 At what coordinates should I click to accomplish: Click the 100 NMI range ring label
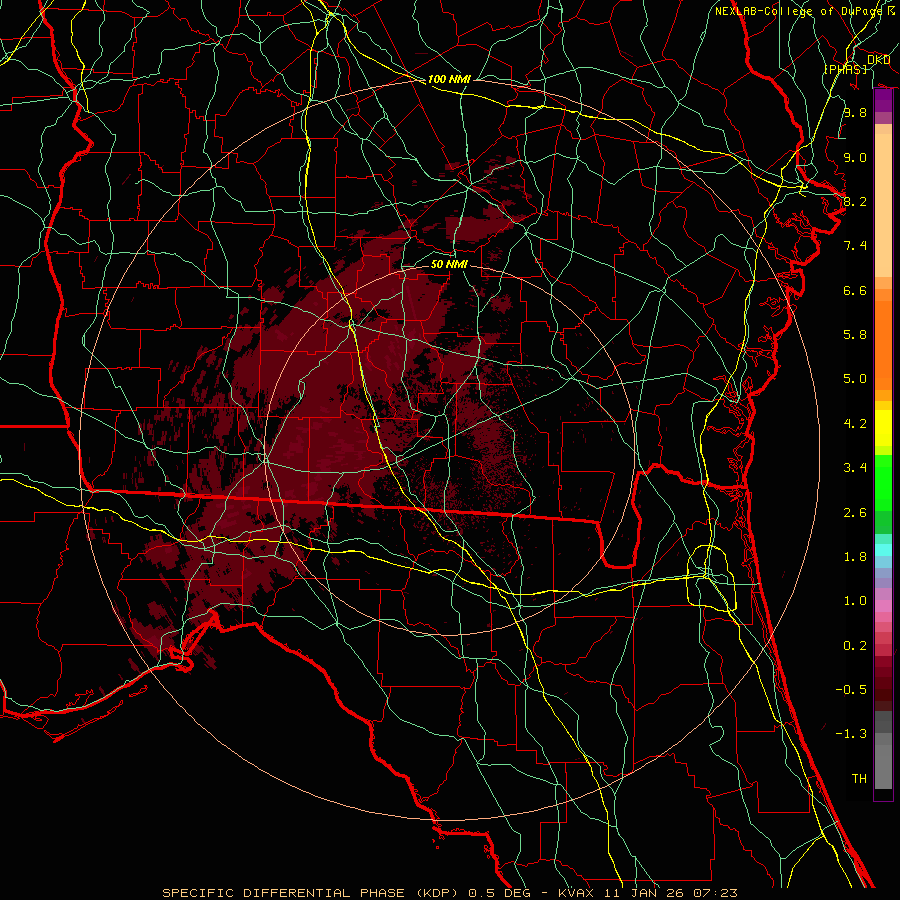point(449,79)
